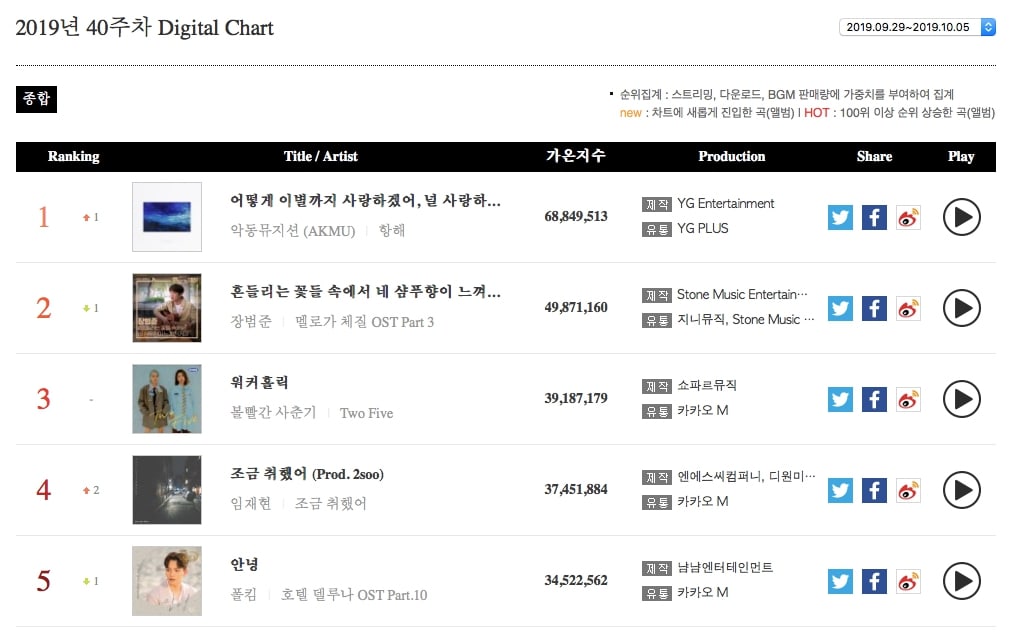The image size is (1017, 638).
Task: Share 워커홀릭 on Weibo
Action: pos(908,399)
